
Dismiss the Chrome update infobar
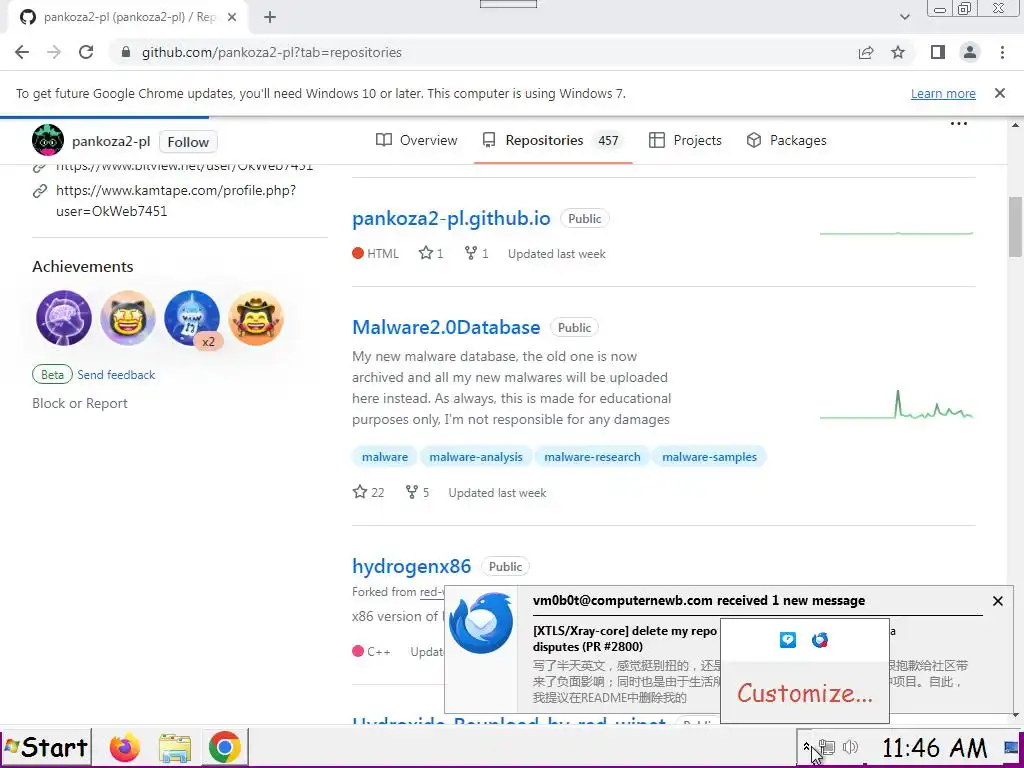point(1000,93)
